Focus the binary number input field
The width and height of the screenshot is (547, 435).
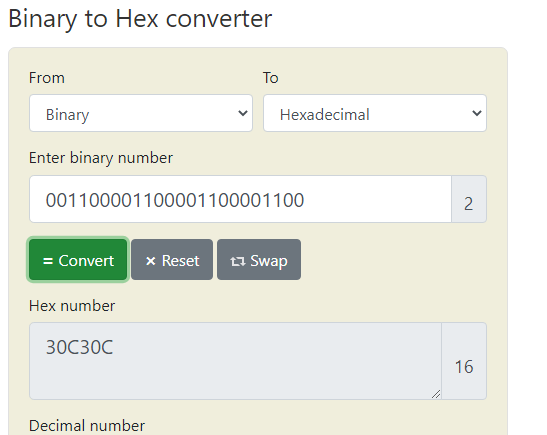pyautogui.click(x=240, y=199)
